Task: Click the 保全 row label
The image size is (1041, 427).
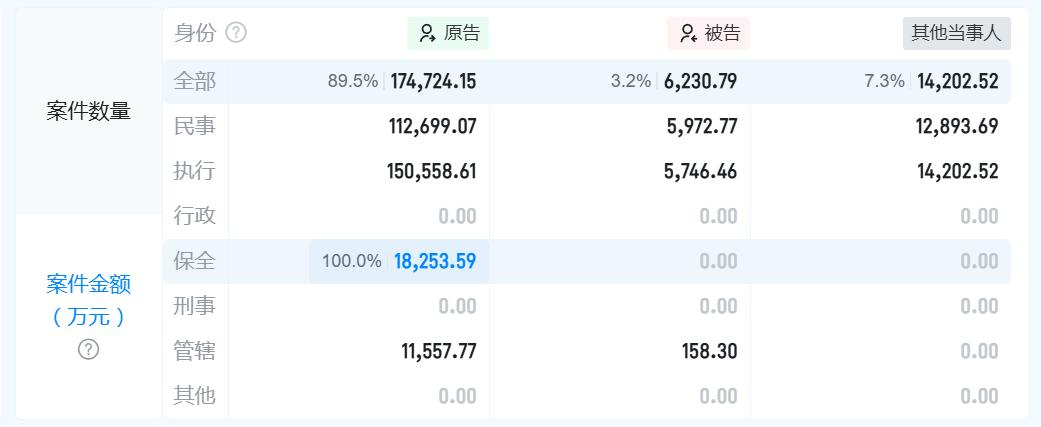Action: [194, 261]
